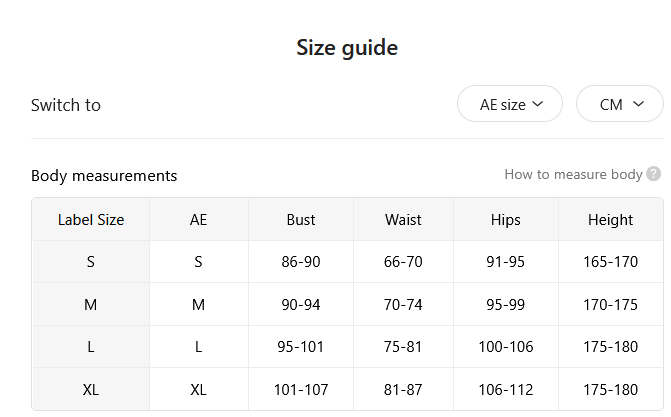671x417 pixels.
Task: Click the chevron beside AE size
Action: click(537, 104)
